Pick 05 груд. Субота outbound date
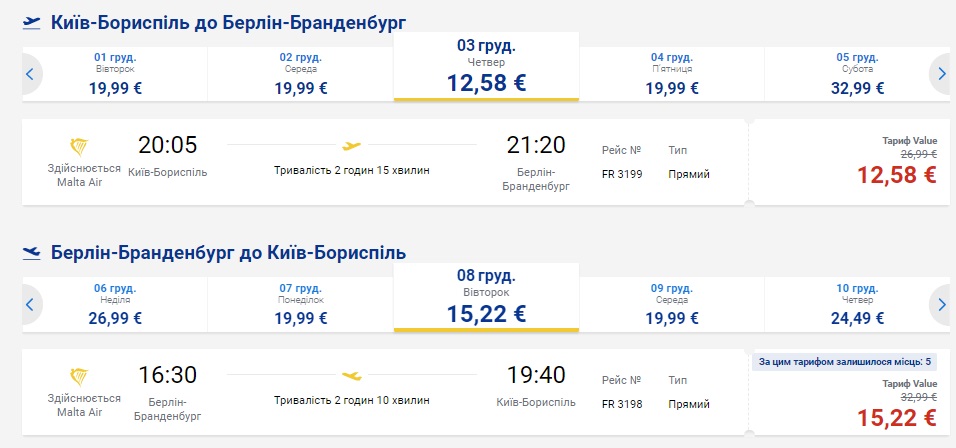This screenshot has width=956, height=448. pos(858,73)
